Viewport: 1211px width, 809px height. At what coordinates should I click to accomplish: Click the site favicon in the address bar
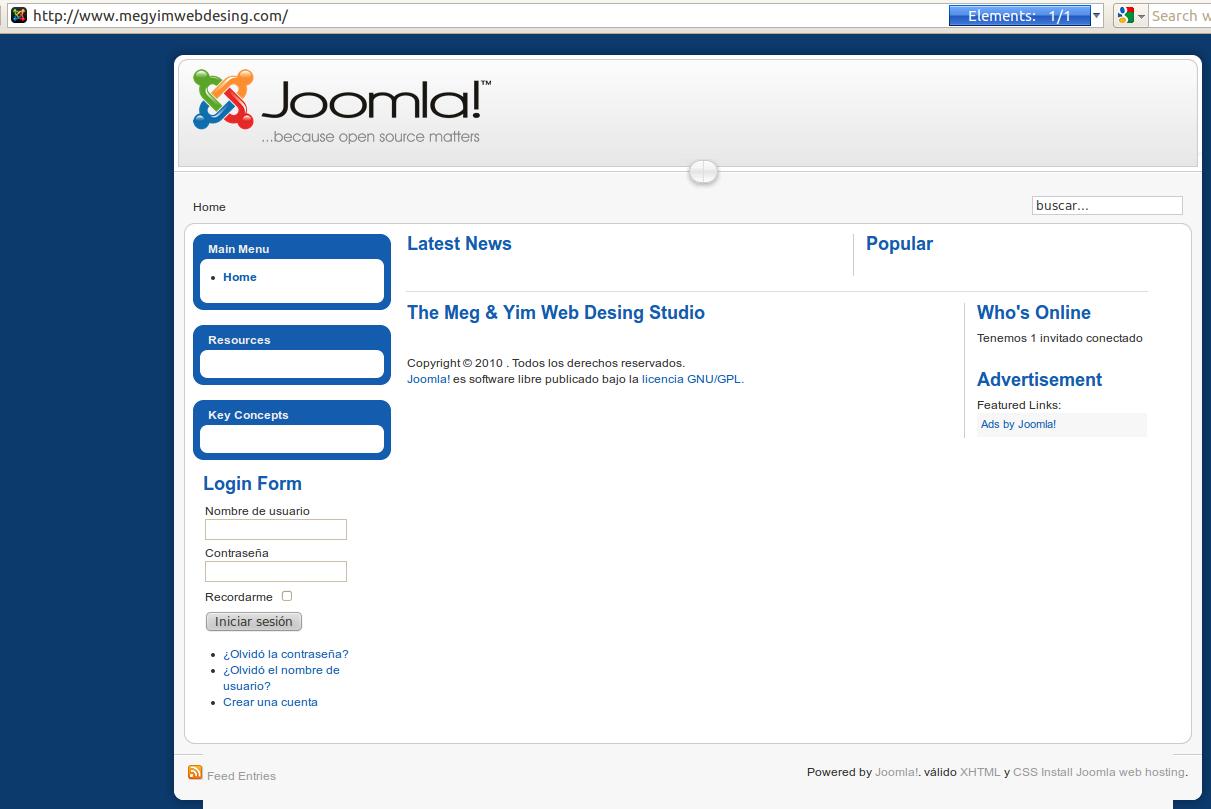point(18,15)
